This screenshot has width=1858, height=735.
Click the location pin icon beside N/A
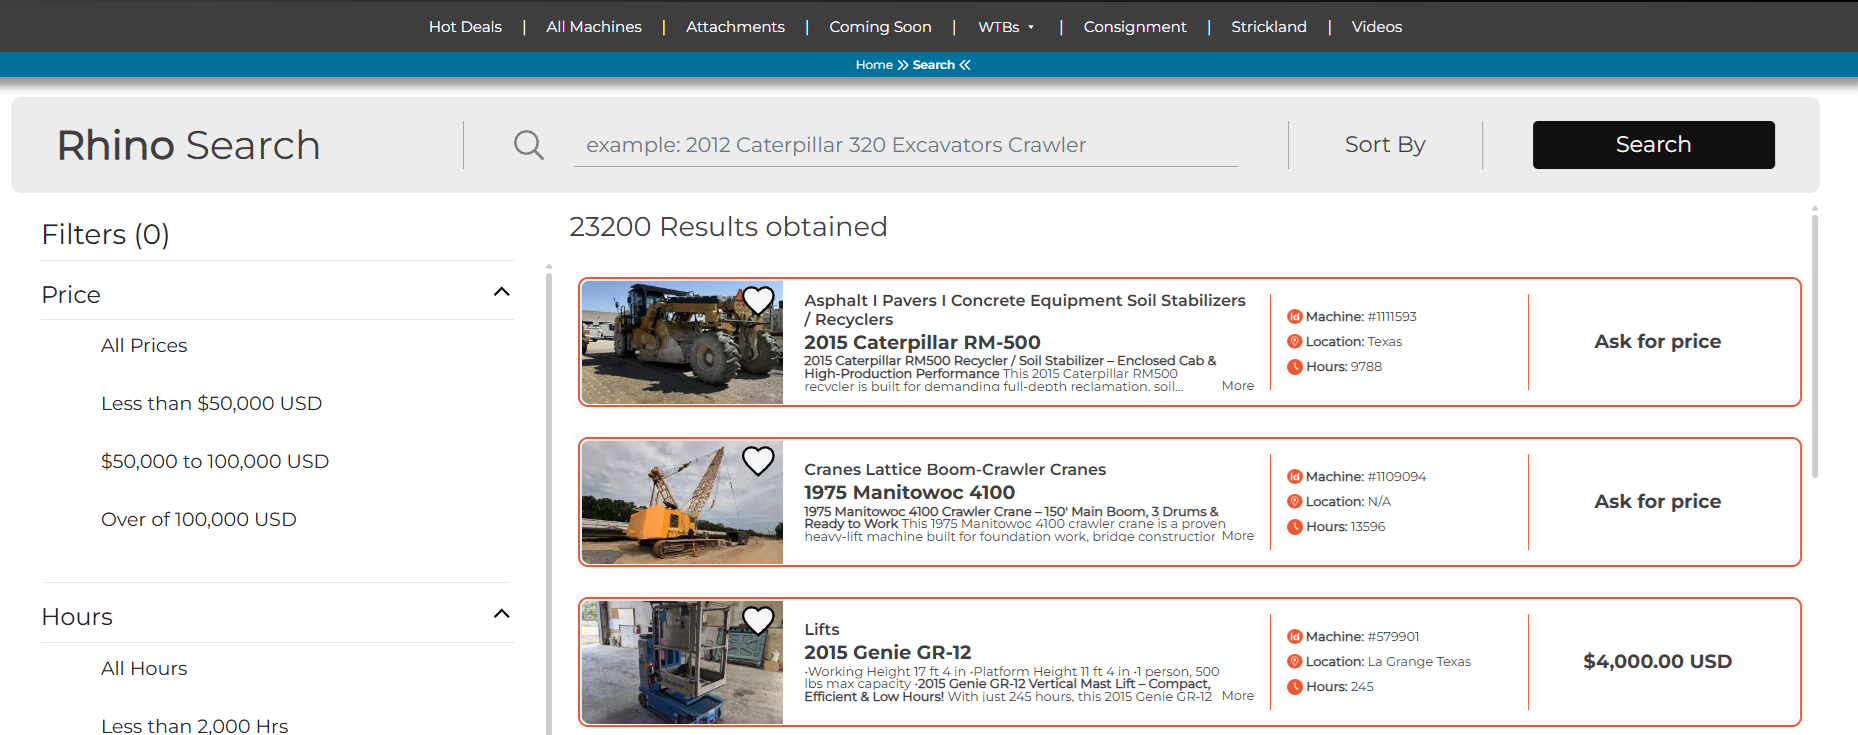[x=1295, y=502]
